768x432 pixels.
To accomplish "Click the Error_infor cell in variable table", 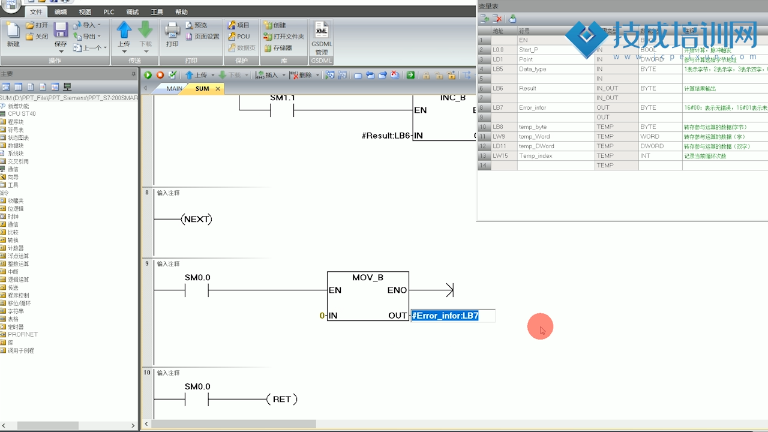I will point(555,108).
